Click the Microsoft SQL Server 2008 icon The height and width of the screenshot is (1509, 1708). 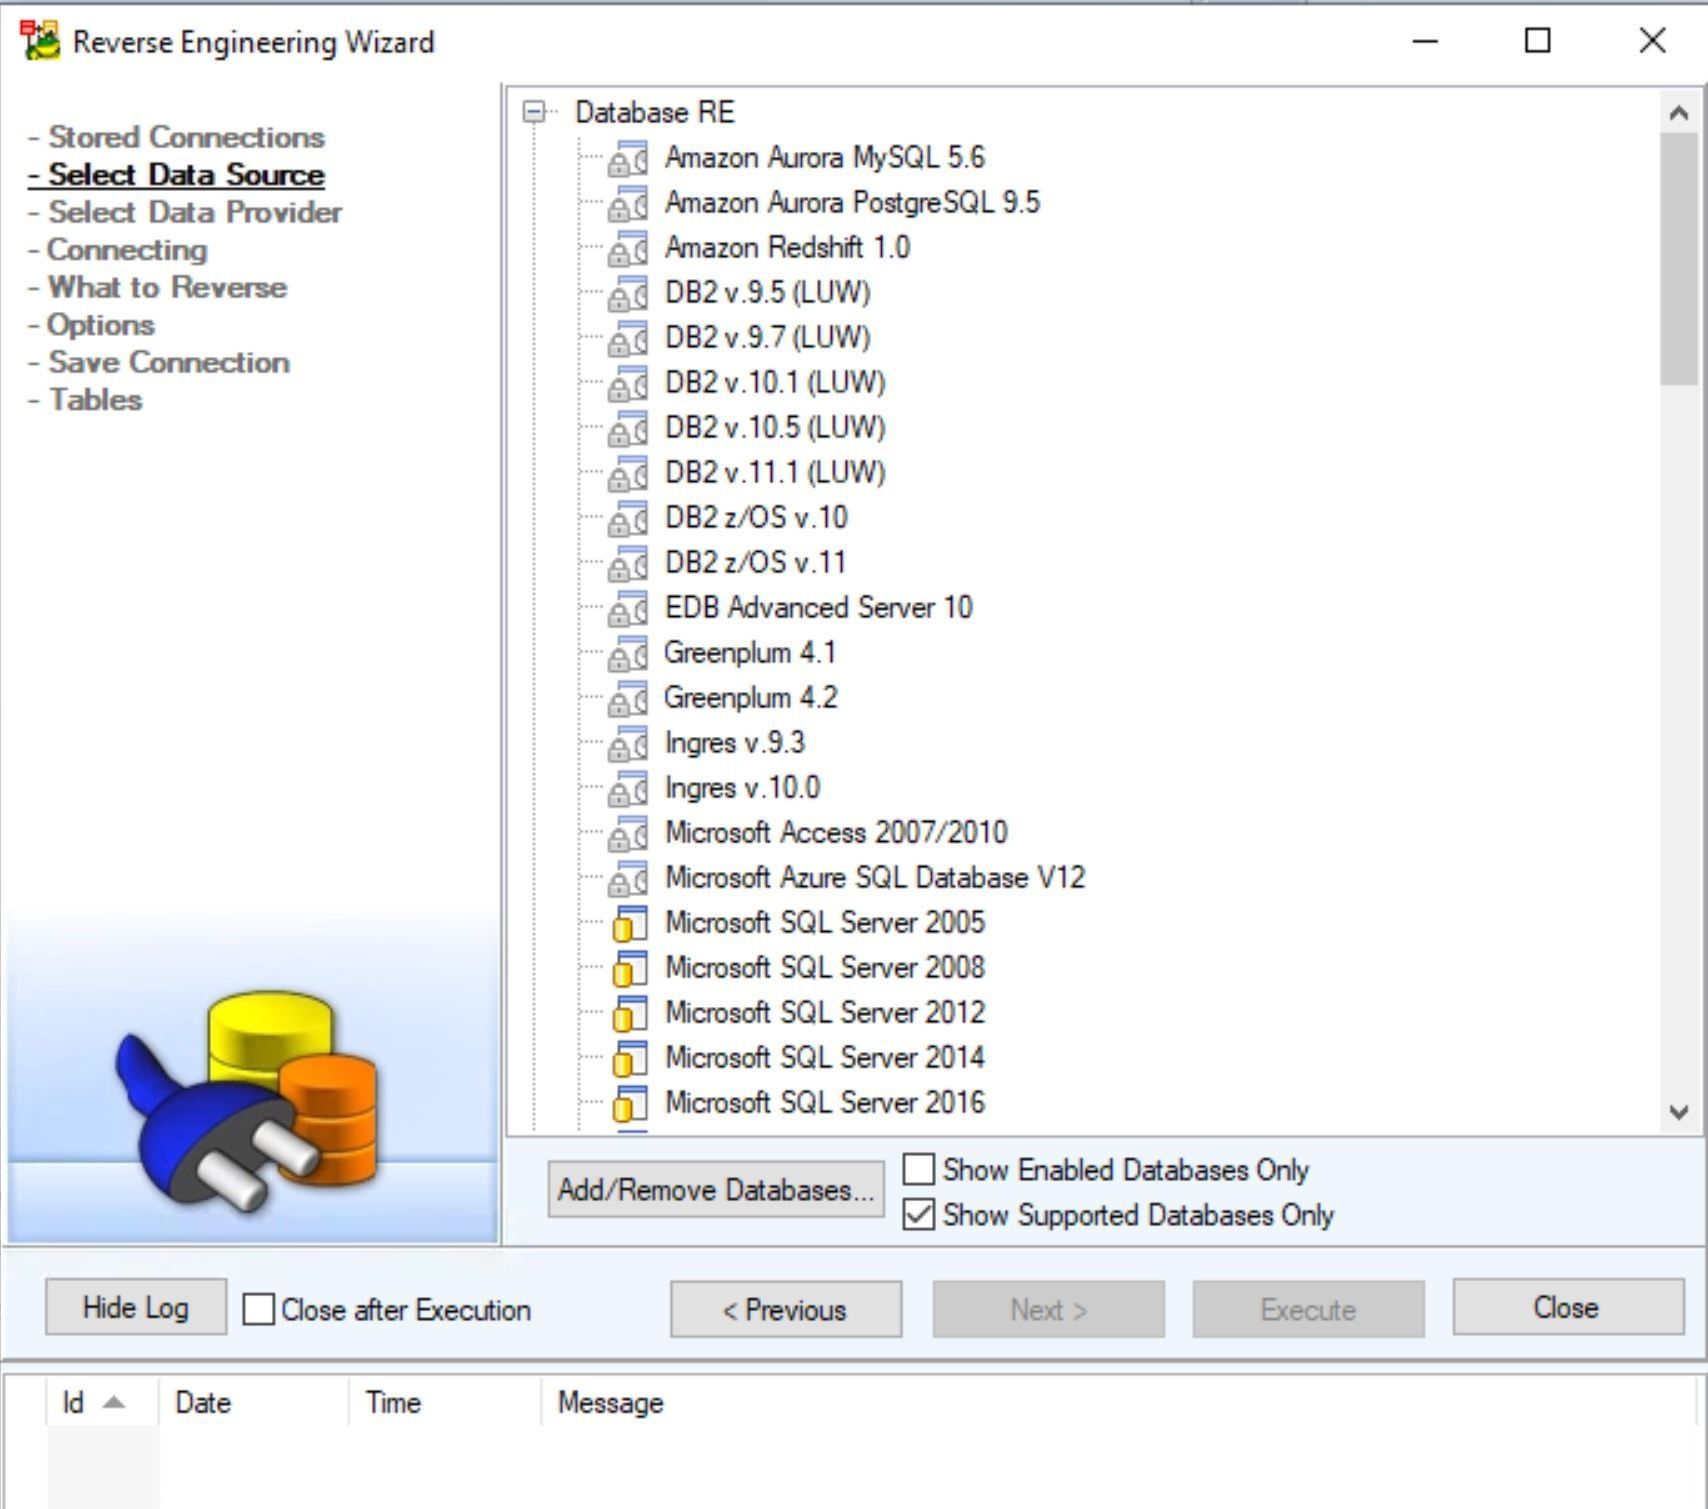click(x=629, y=968)
